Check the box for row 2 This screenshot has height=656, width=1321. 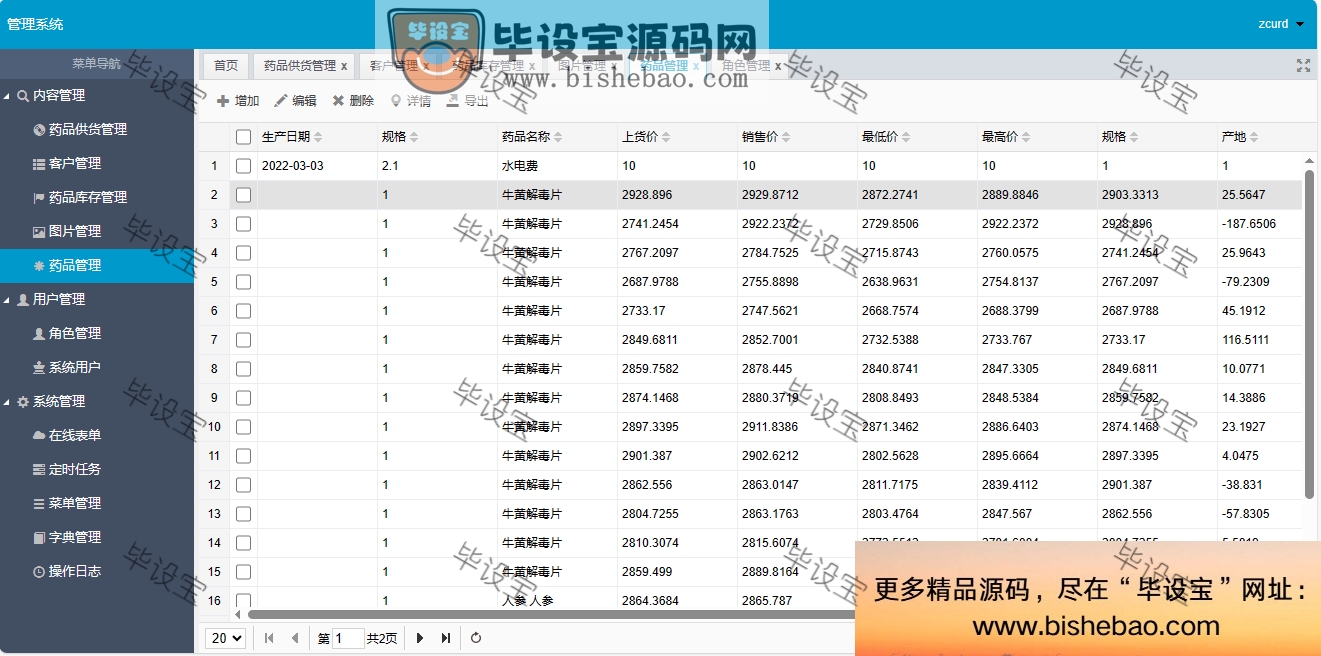243,195
